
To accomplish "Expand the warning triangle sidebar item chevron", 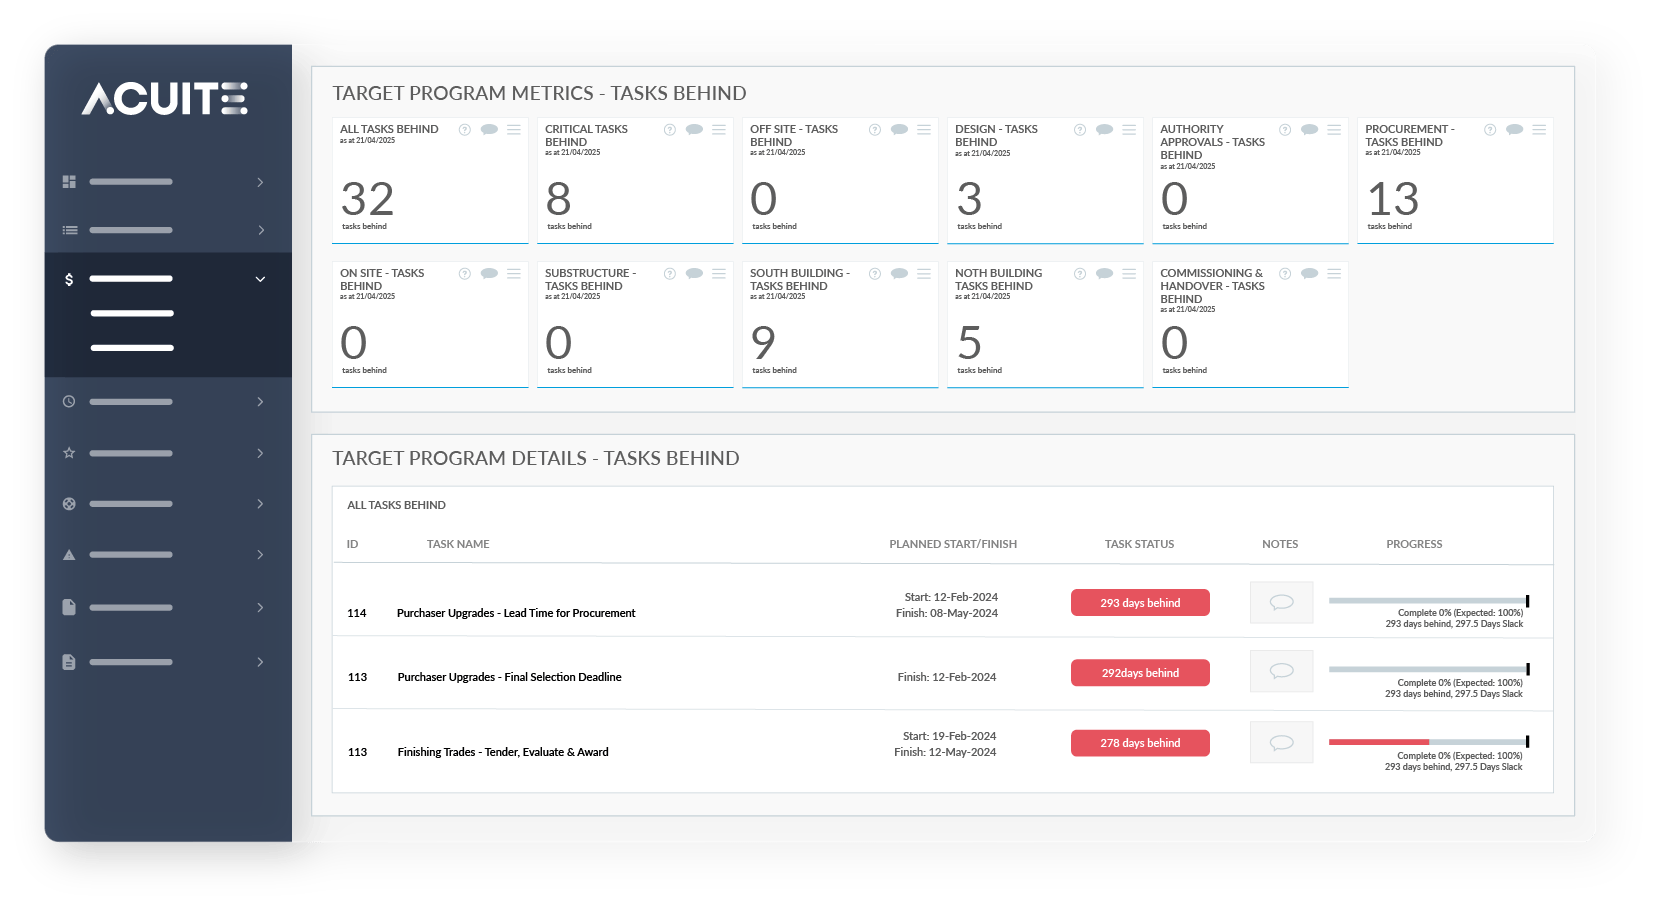I will click(260, 555).
